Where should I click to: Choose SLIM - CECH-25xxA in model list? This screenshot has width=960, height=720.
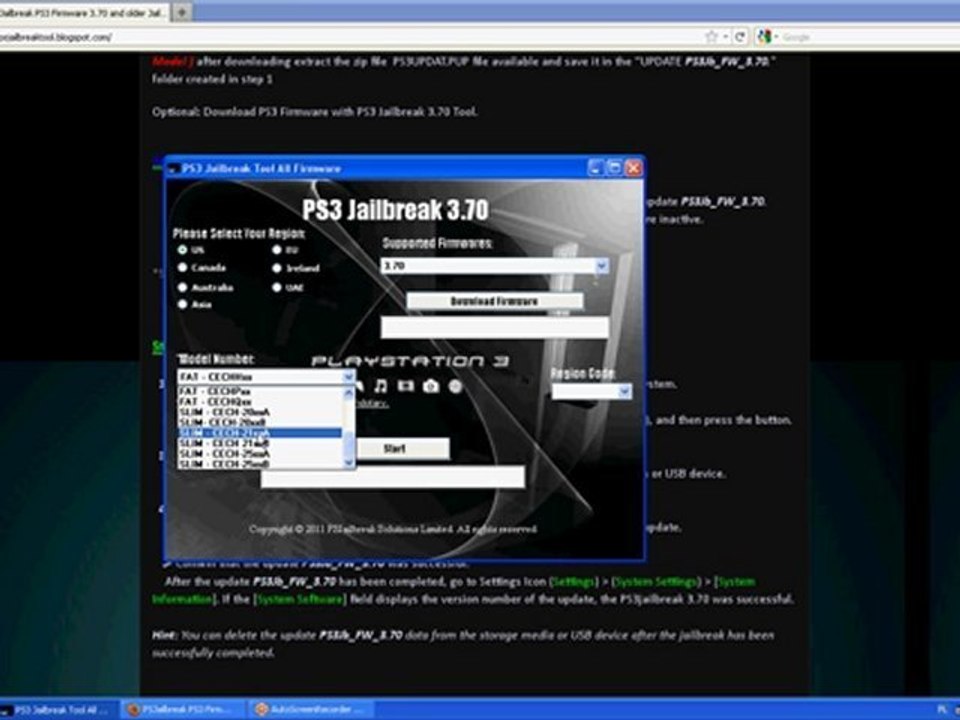(x=260, y=454)
